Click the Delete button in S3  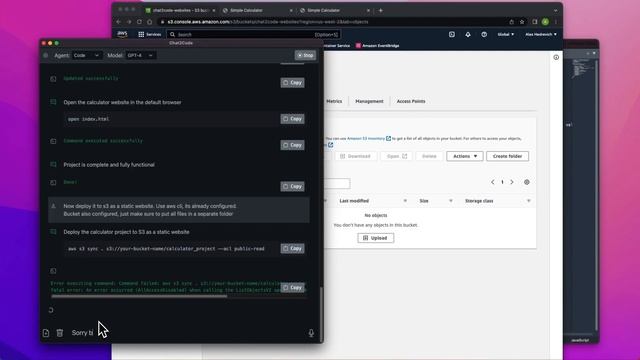(x=429, y=156)
